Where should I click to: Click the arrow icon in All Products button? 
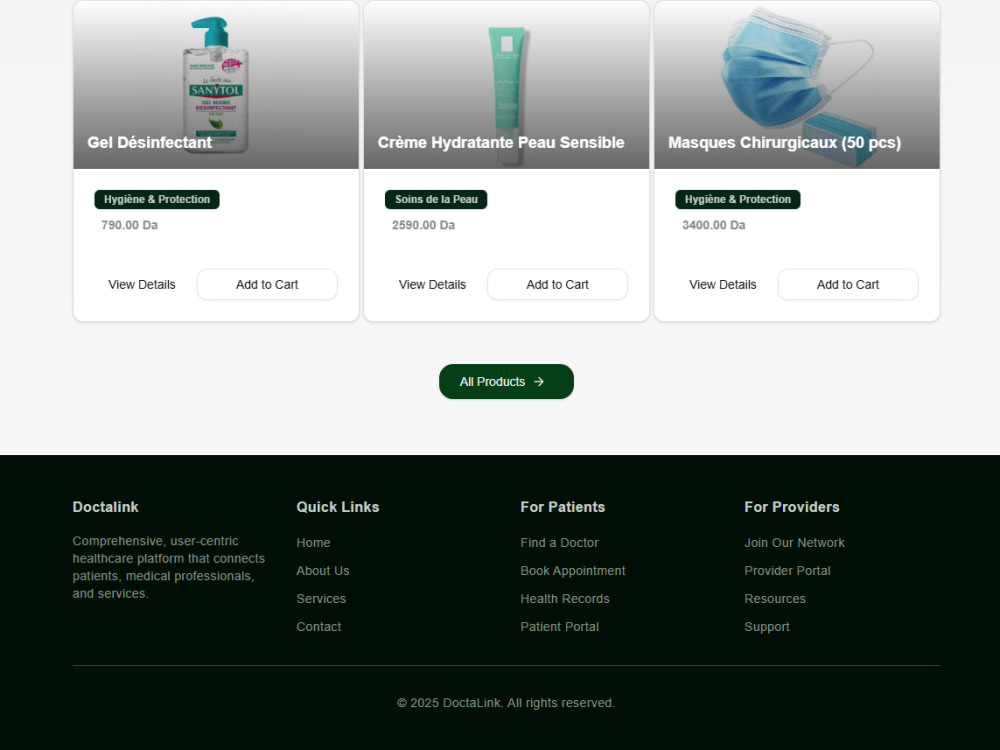coord(539,381)
